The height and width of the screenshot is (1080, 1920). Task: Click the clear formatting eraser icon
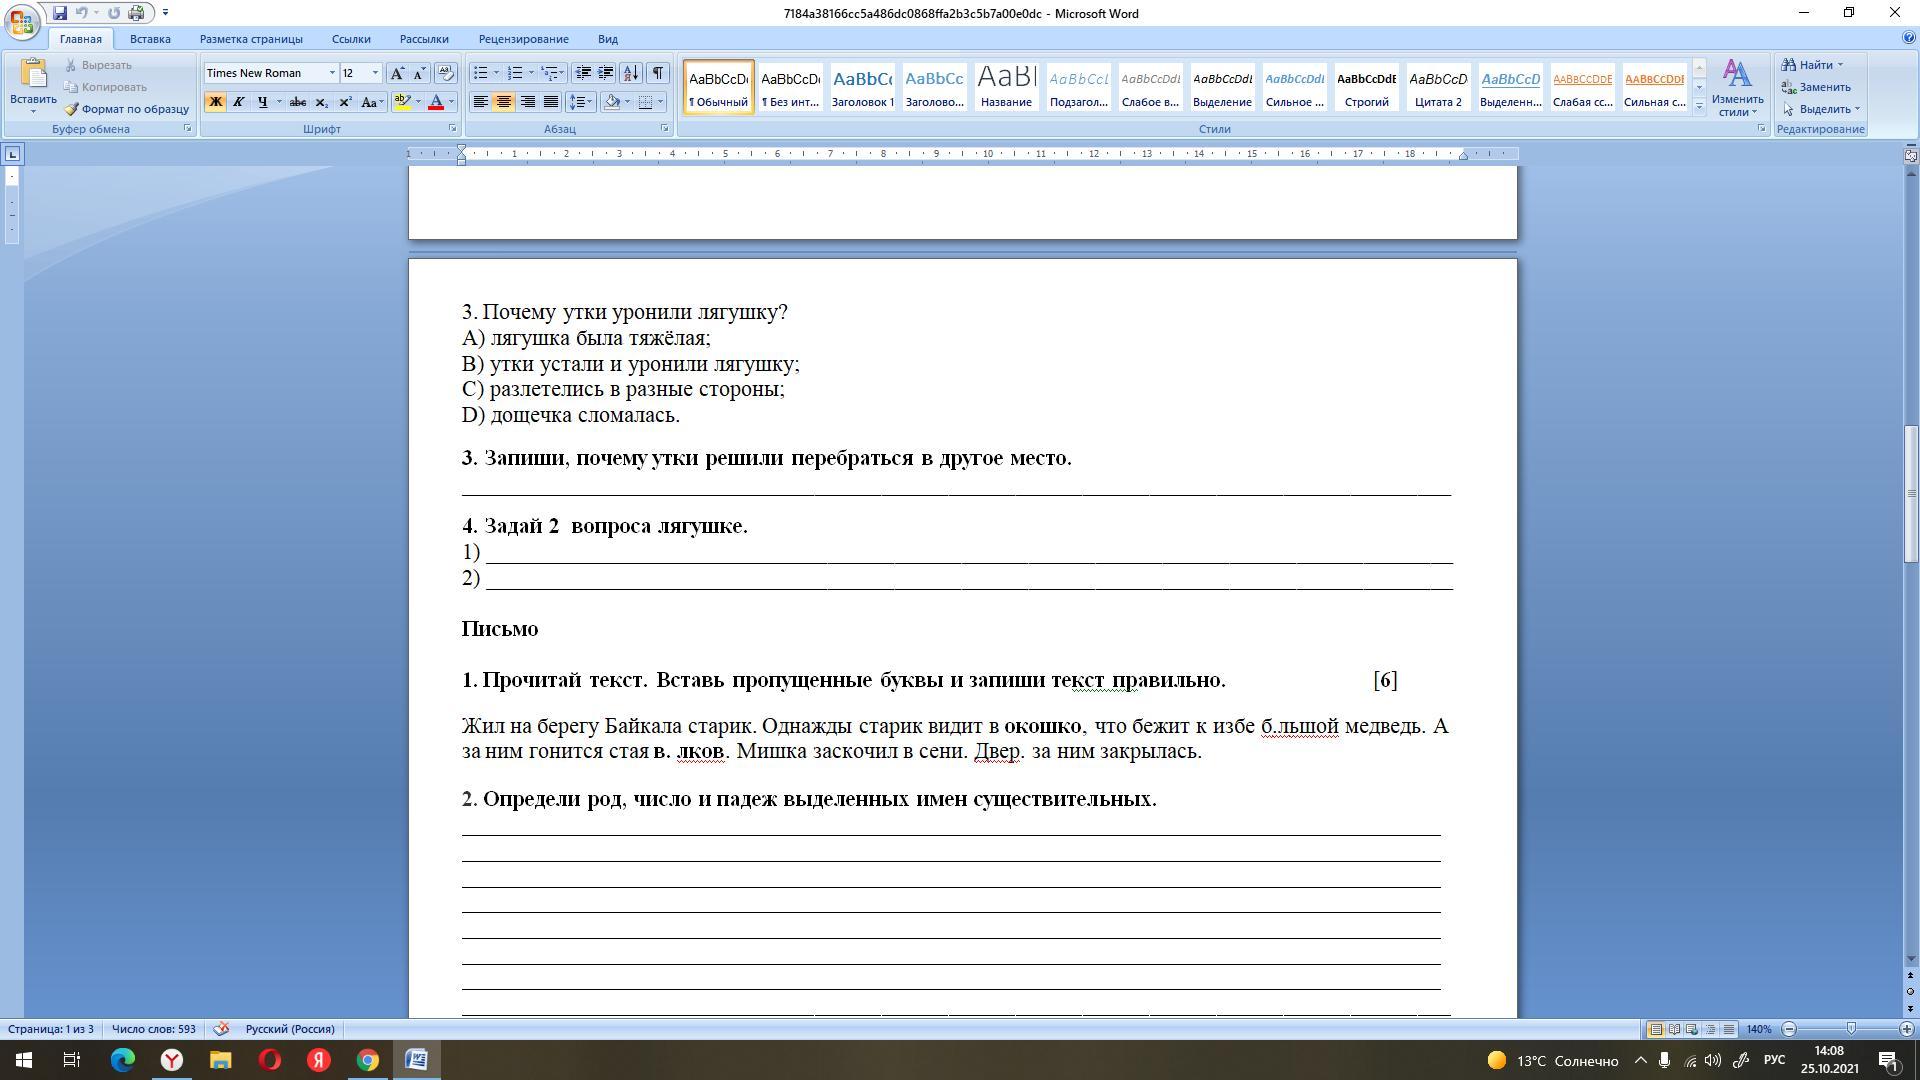click(446, 73)
